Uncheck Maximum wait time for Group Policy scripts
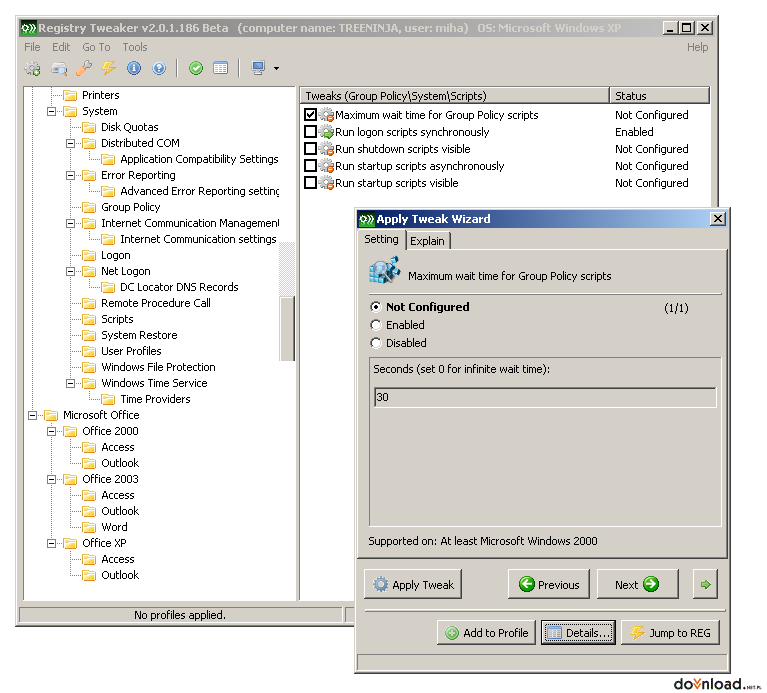Viewport: 767px width, 693px height. pos(310,115)
